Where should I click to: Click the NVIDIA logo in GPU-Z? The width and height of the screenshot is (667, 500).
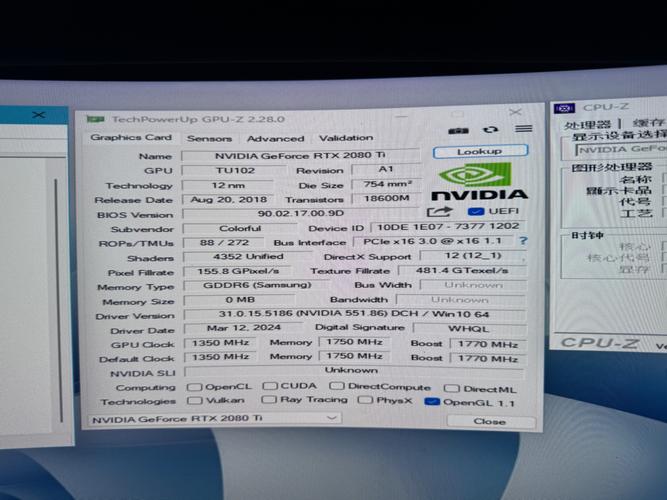coord(479,182)
